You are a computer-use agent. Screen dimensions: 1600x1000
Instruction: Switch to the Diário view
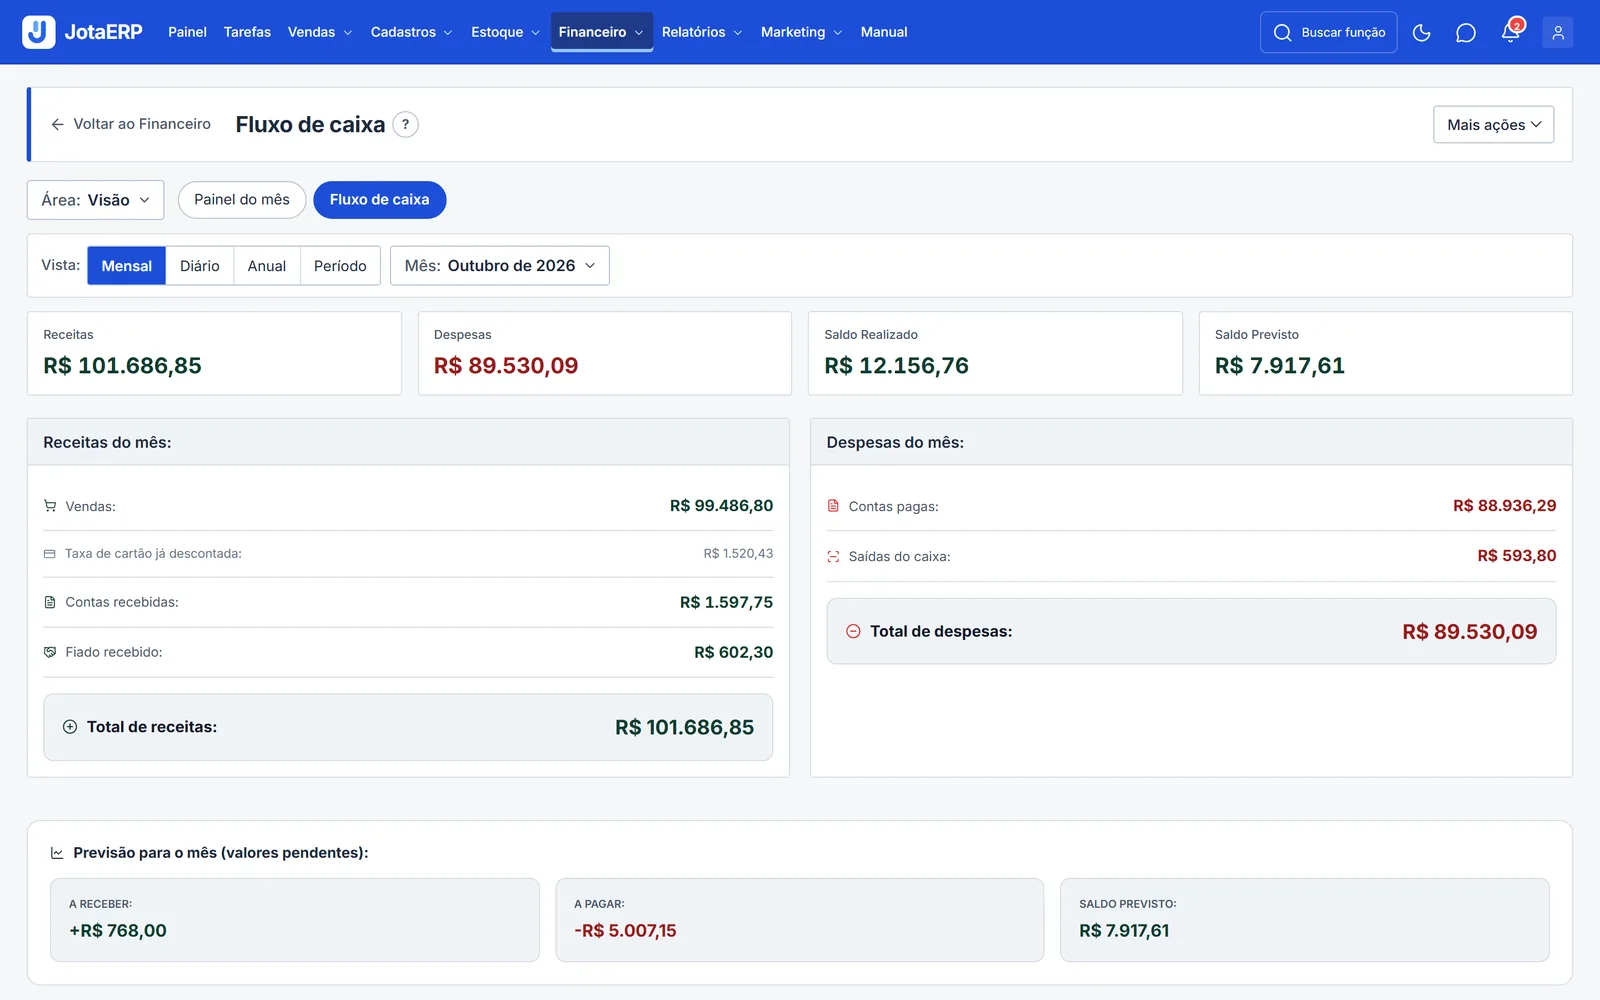click(x=200, y=266)
